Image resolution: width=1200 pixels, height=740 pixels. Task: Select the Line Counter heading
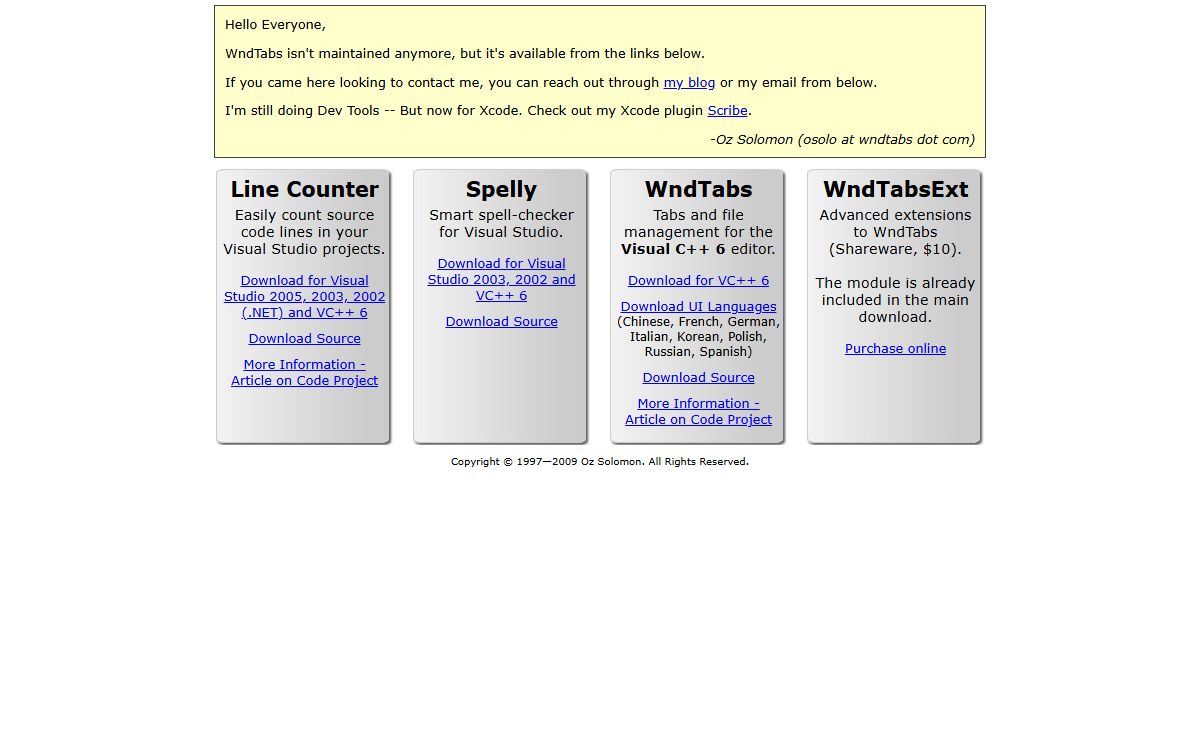coord(304,189)
